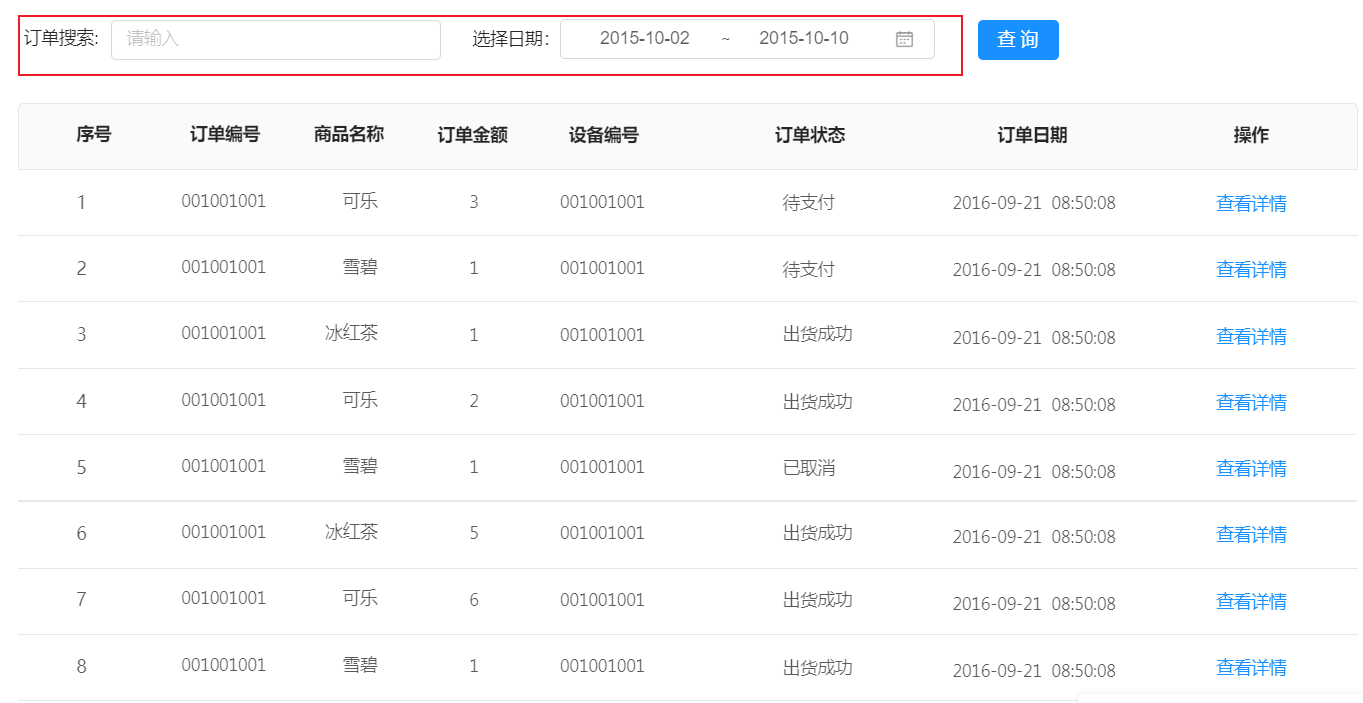
Task: Select 可乐 in row 1
Action: click(360, 201)
